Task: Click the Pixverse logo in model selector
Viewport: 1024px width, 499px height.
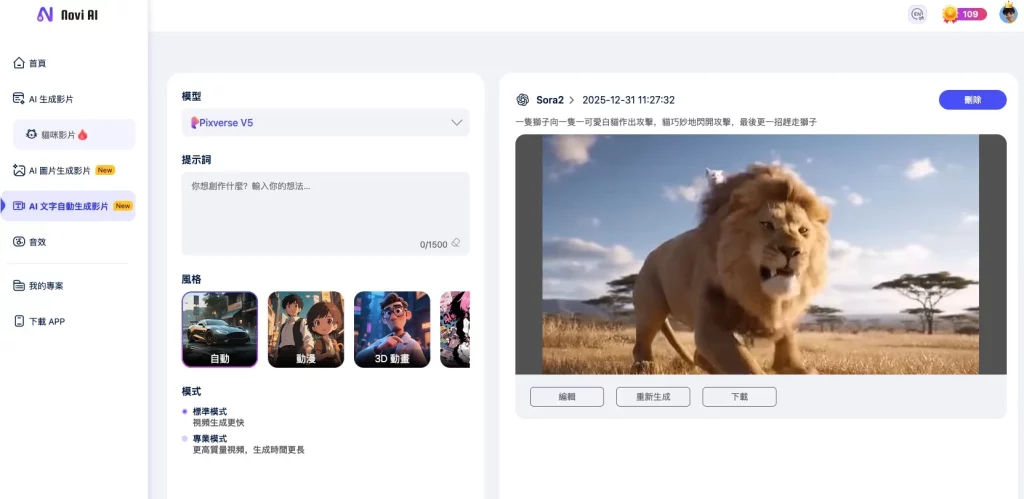Action: [194, 122]
